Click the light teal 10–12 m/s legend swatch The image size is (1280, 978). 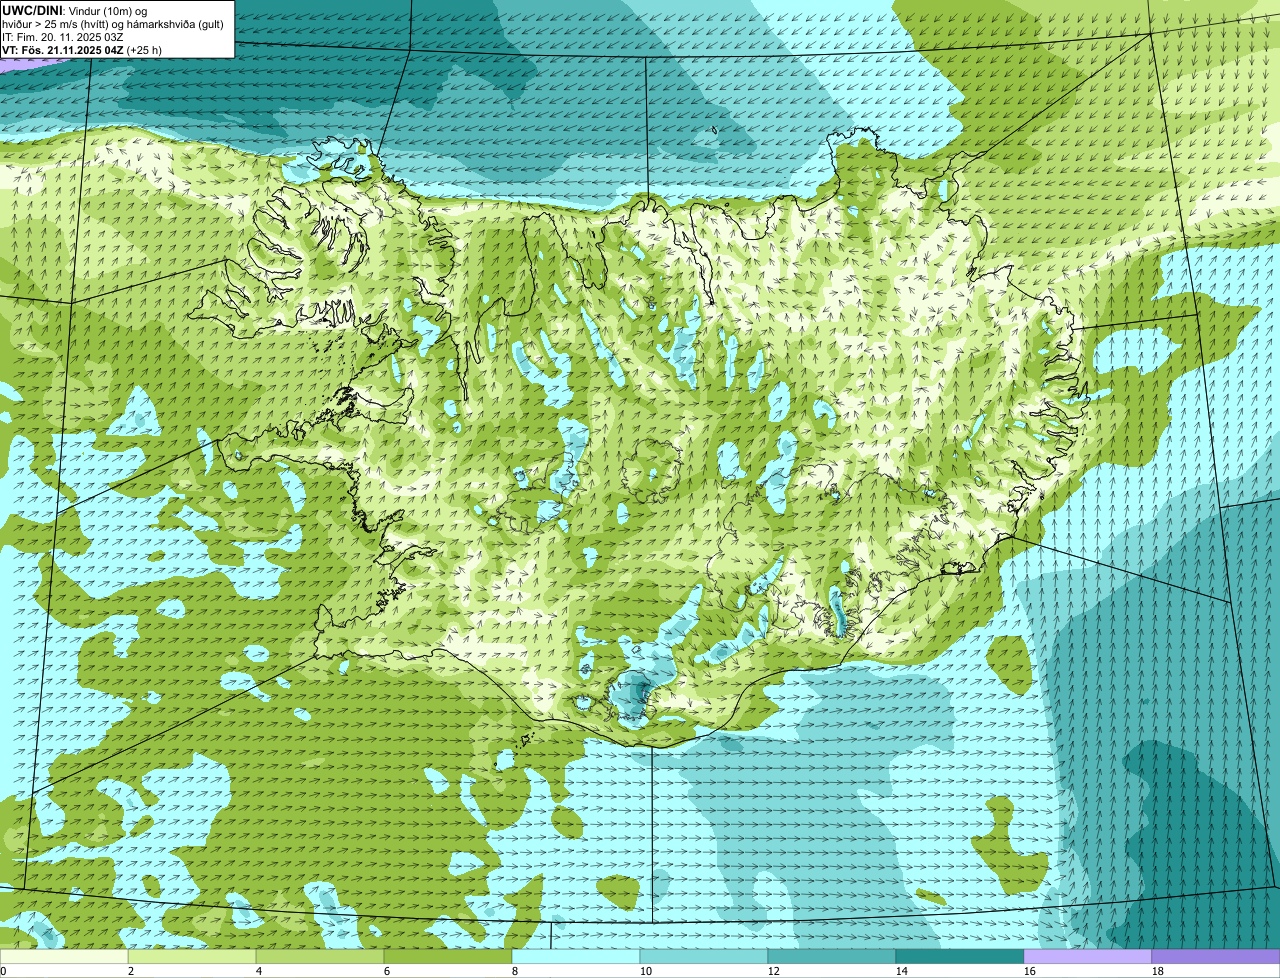[704, 957]
